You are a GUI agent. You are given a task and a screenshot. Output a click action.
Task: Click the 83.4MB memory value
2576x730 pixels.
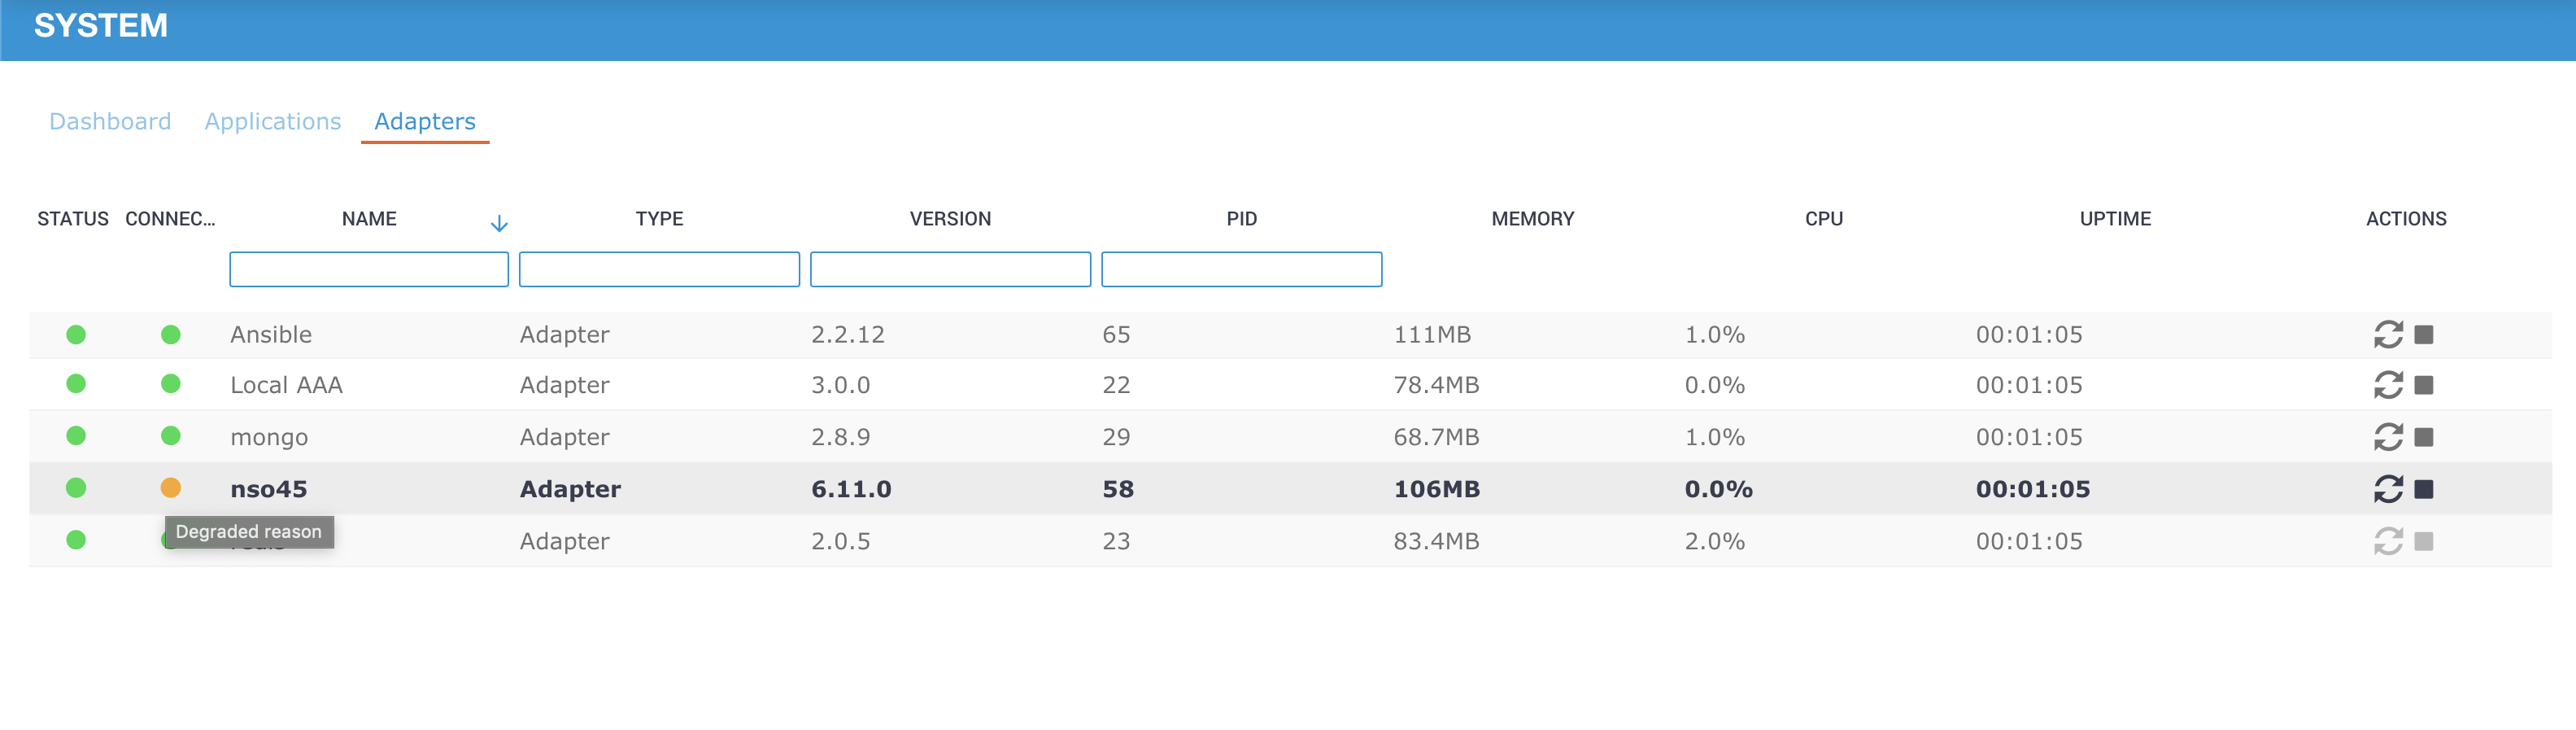point(1436,541)
